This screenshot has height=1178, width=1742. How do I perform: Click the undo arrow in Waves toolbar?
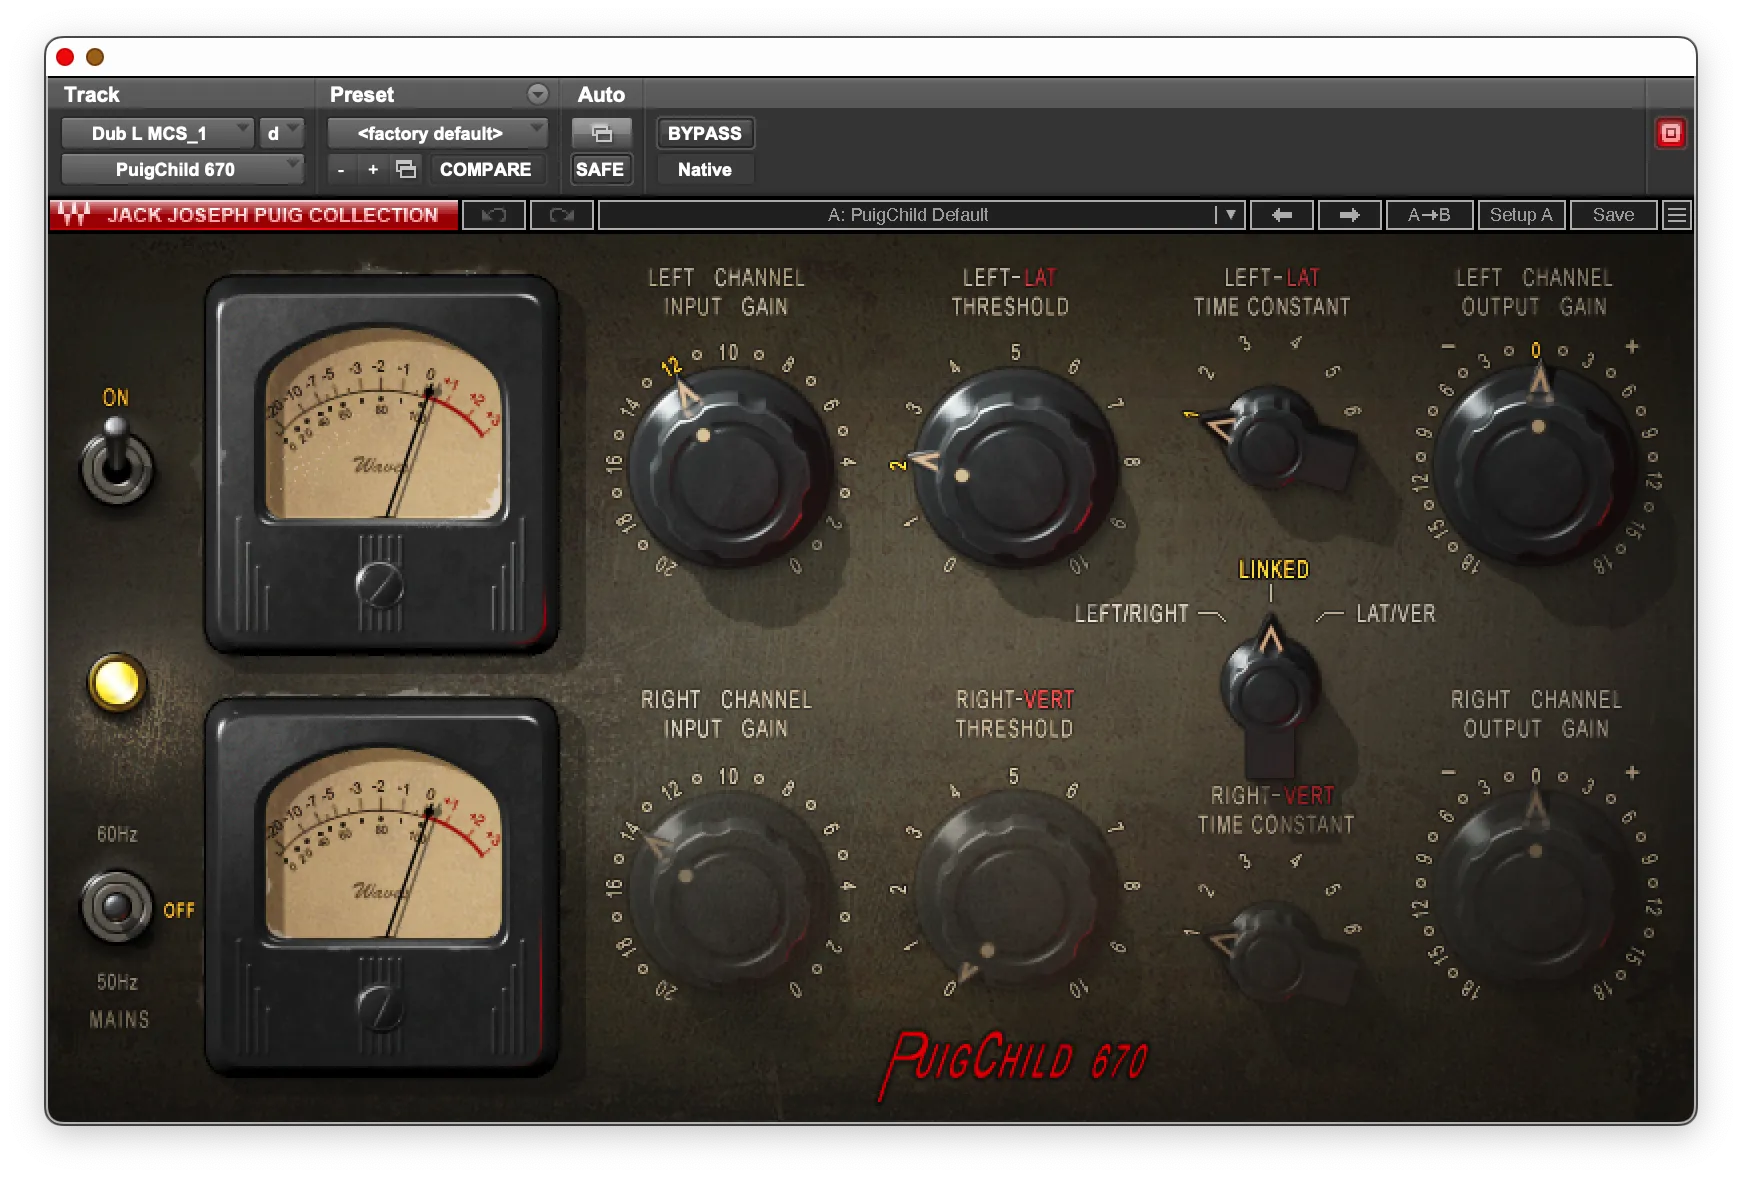[494, 215]
